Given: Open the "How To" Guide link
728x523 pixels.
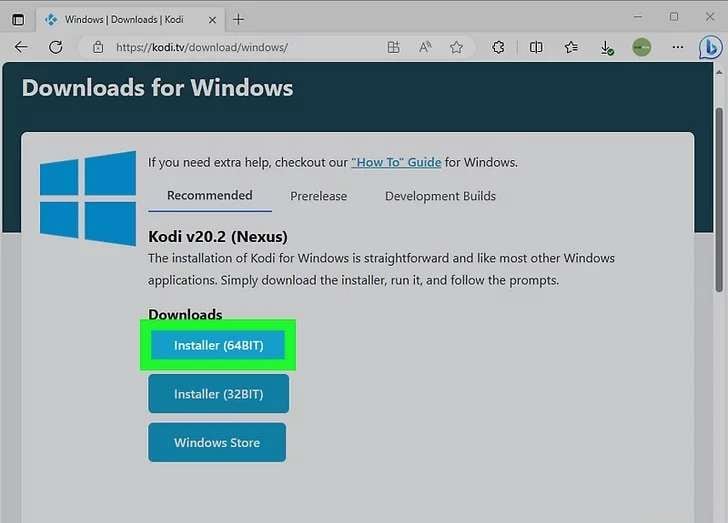Looking at the screenshot, I should tap(396, 163).
